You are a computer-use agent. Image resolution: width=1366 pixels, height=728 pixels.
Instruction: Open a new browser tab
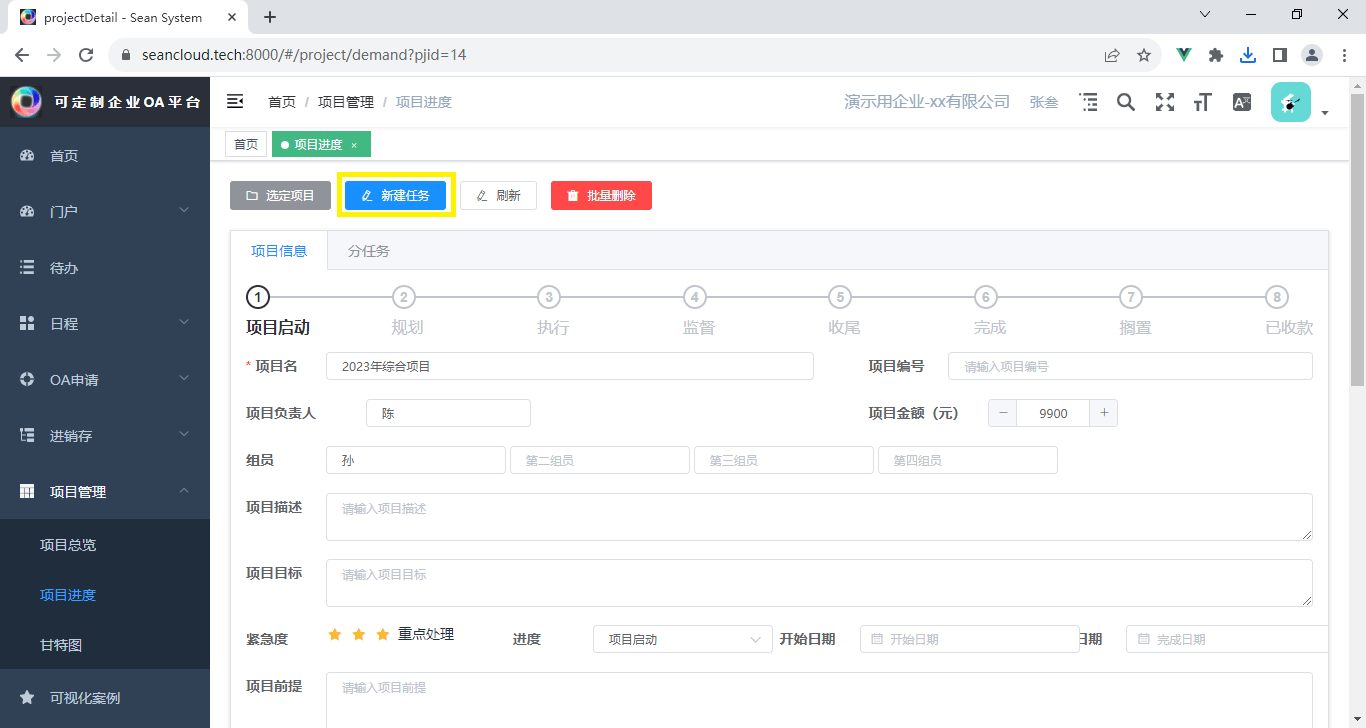tap(270, 17)
